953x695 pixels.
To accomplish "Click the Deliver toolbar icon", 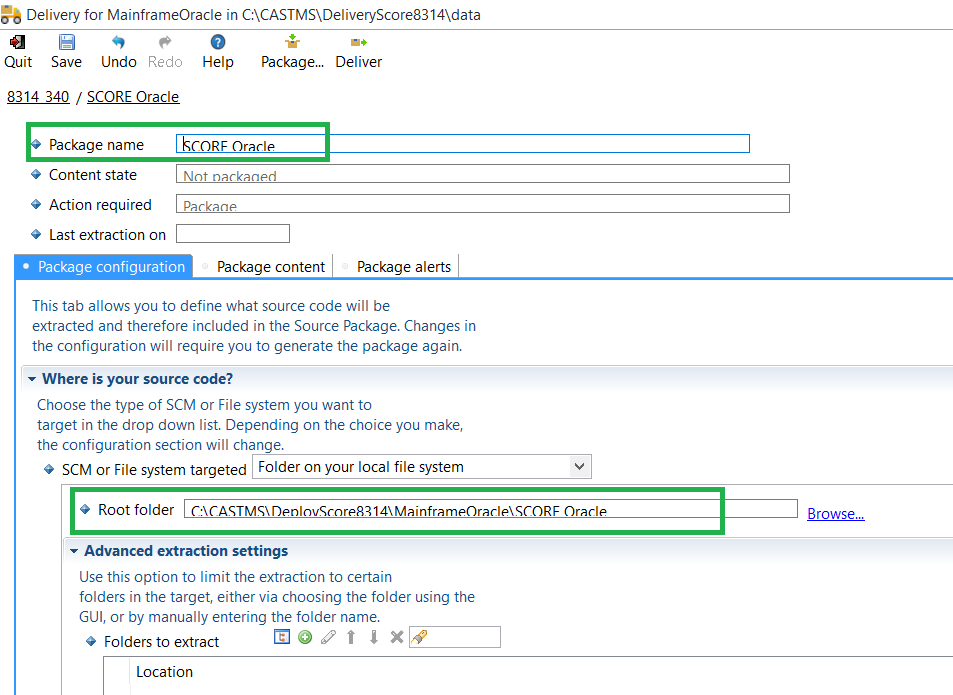I will (x=358, y=43).
